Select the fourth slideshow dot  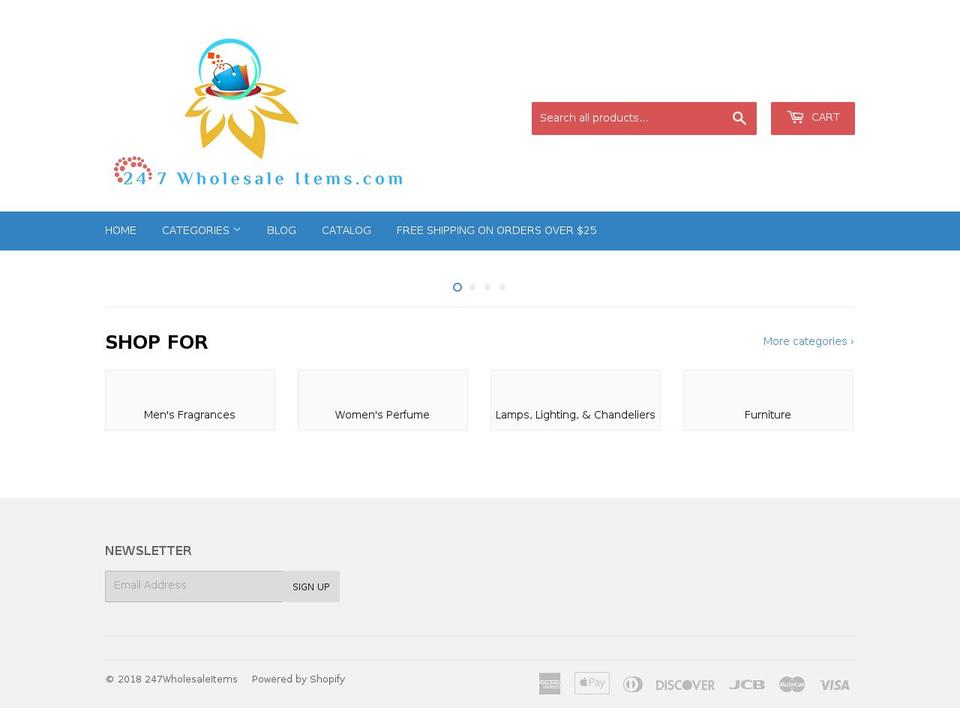pos(503,287)
